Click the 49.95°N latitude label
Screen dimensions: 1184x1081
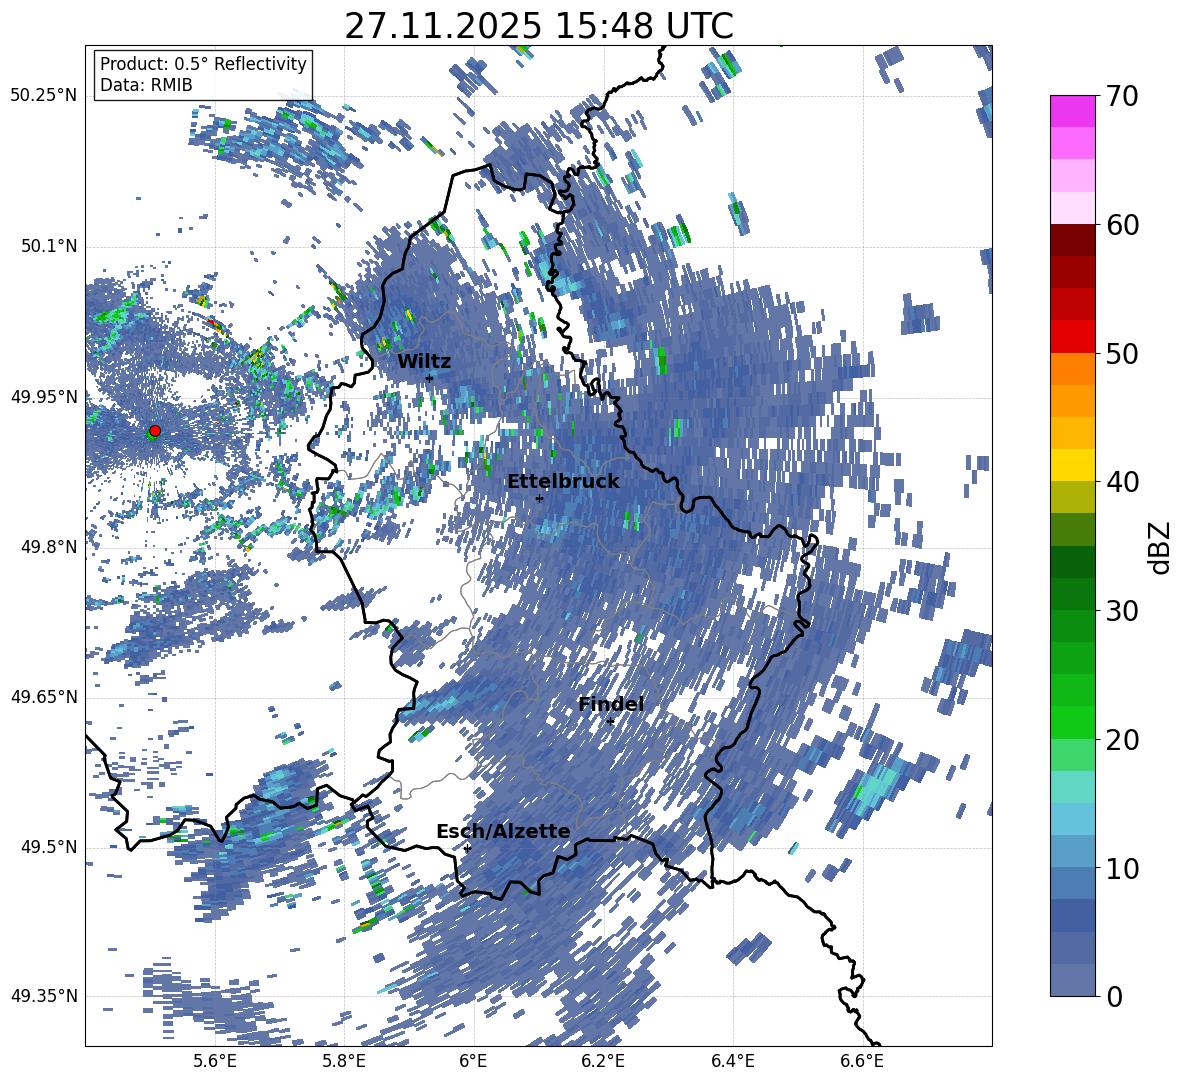[44, 396]
